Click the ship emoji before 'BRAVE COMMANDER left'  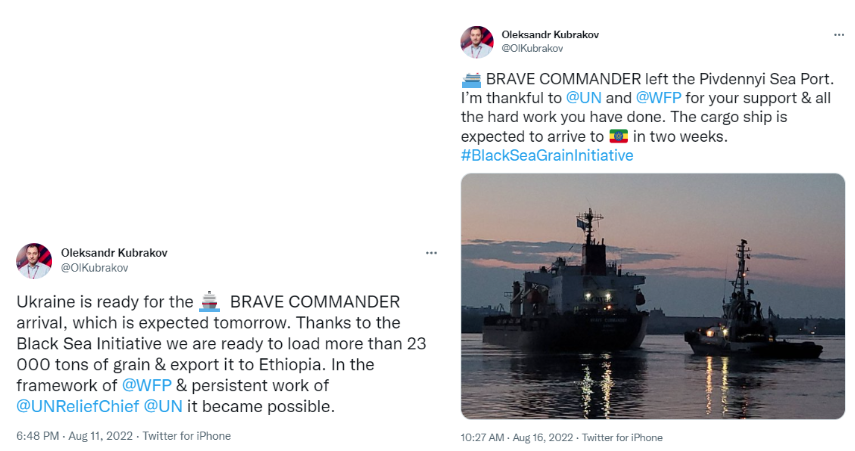(x=471, y=79)
